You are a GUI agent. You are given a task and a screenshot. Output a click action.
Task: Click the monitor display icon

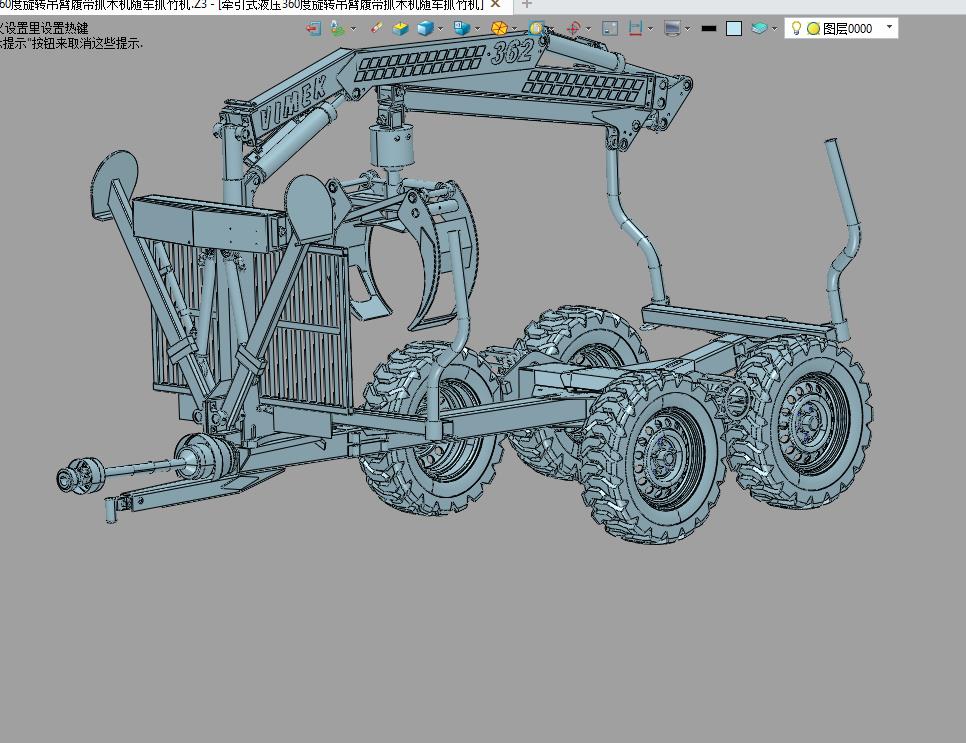pyautogui.click(x=672, y=28)
